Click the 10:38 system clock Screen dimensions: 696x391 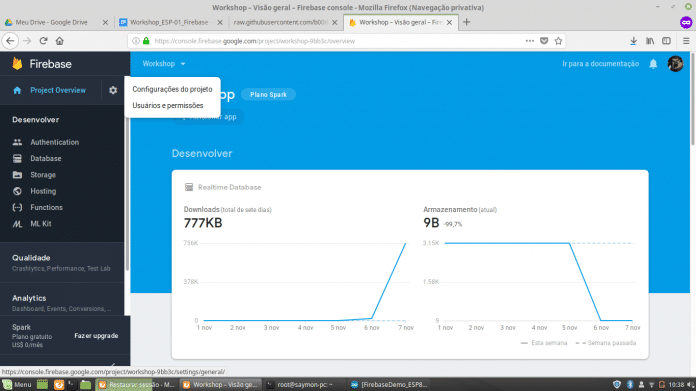click(x=676, y=384)
